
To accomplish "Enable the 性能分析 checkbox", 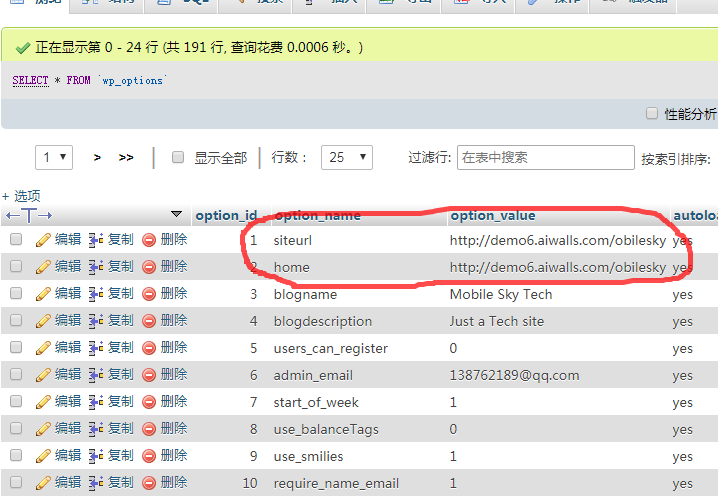I will 652,114.
